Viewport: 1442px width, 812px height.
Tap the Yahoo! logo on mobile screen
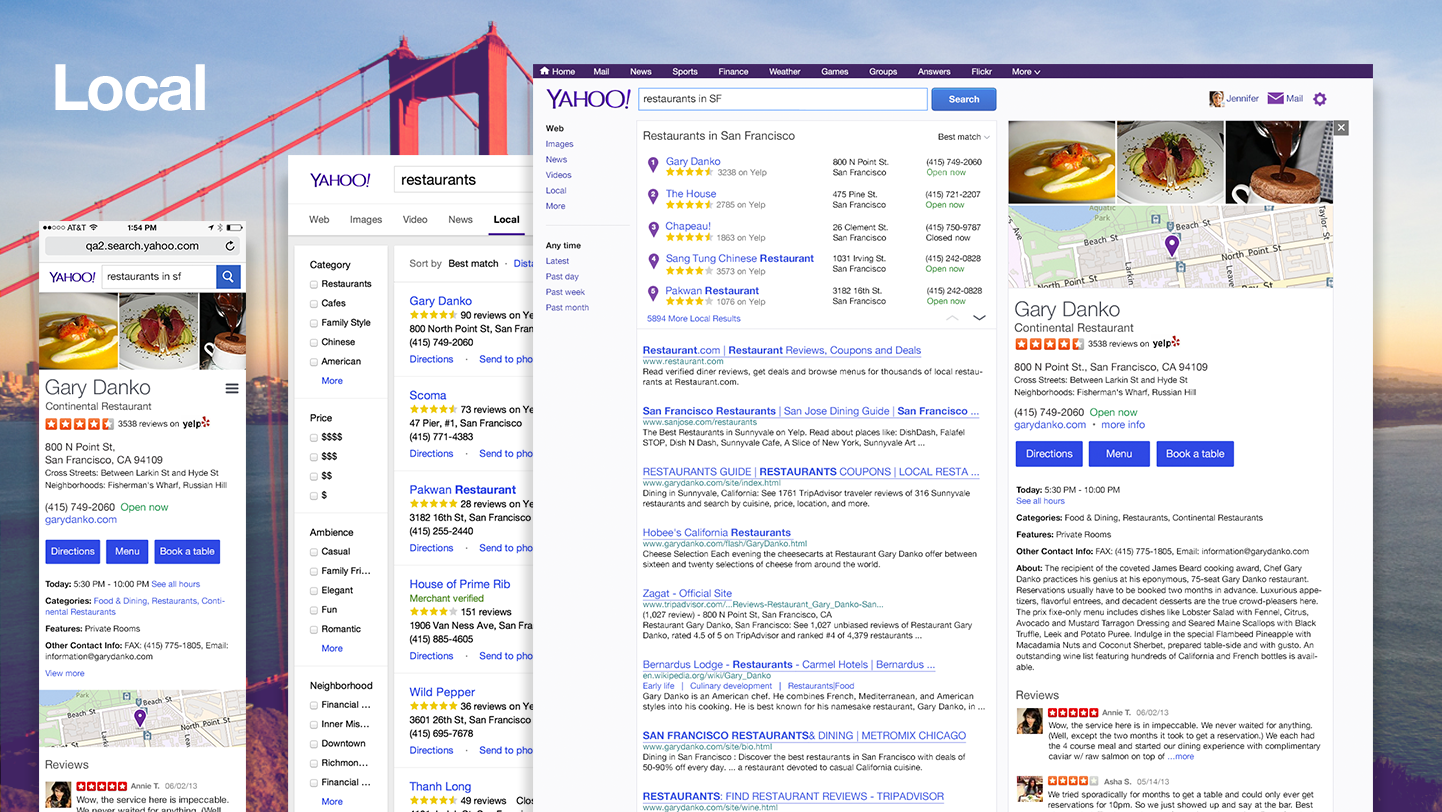tap(73, 277)
